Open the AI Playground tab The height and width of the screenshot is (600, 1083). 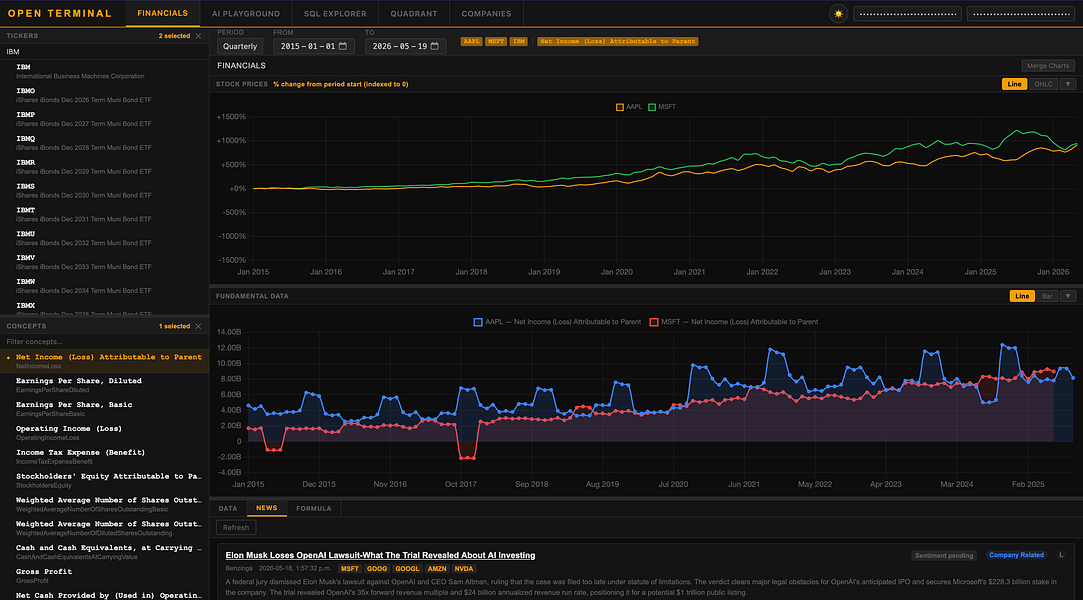[246, 14]
